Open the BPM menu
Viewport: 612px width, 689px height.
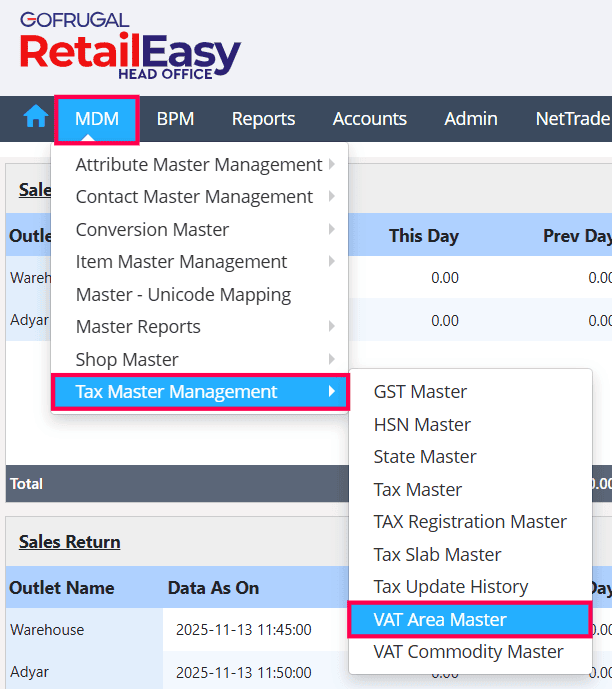click(x=175, y=119)
